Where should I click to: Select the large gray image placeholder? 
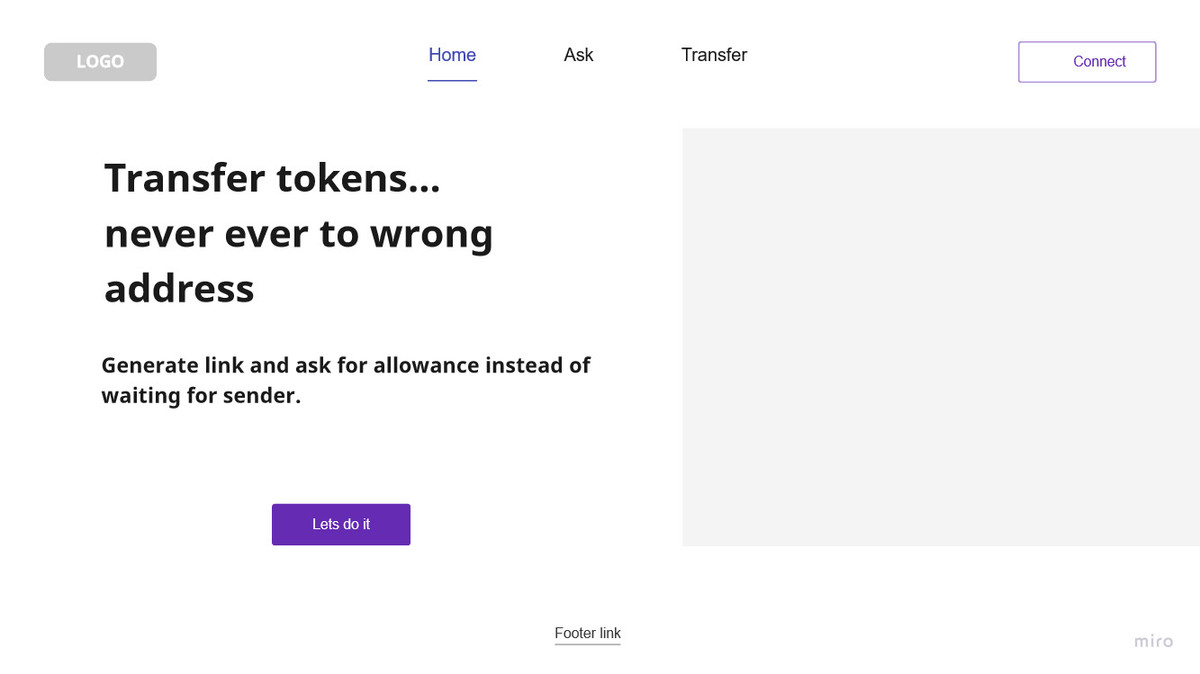(940, 337)
